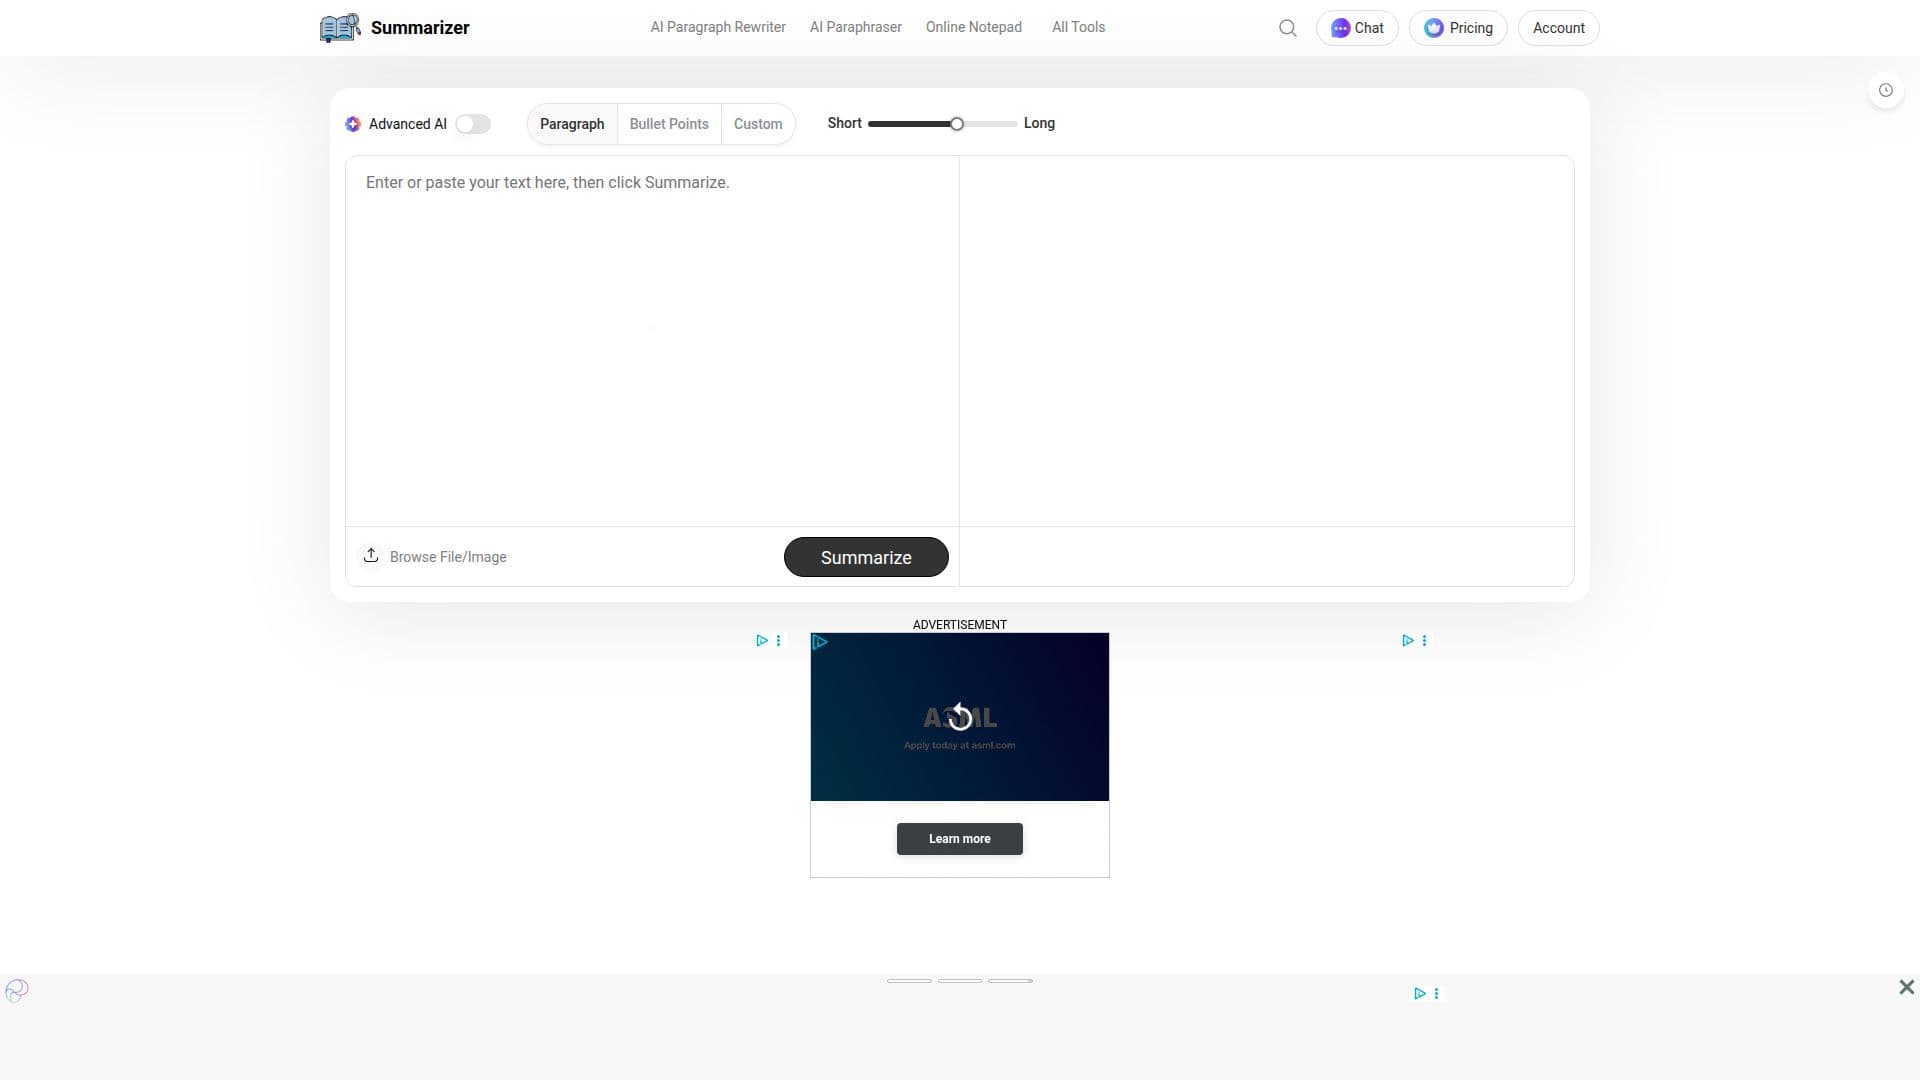Close the bottom ad banner

coord(1906,987)
